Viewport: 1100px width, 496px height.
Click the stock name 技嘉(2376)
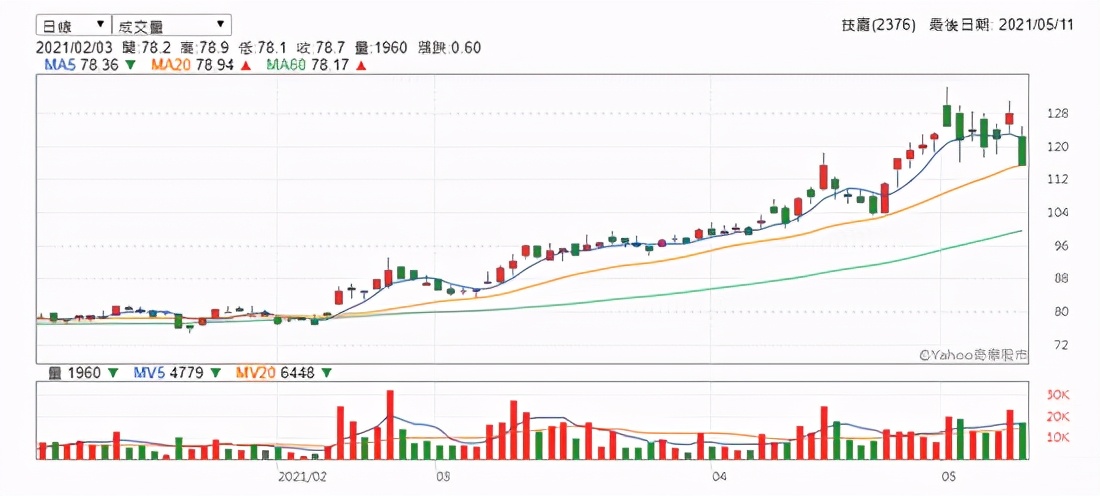pyautogui.click(x=879, y=25)
